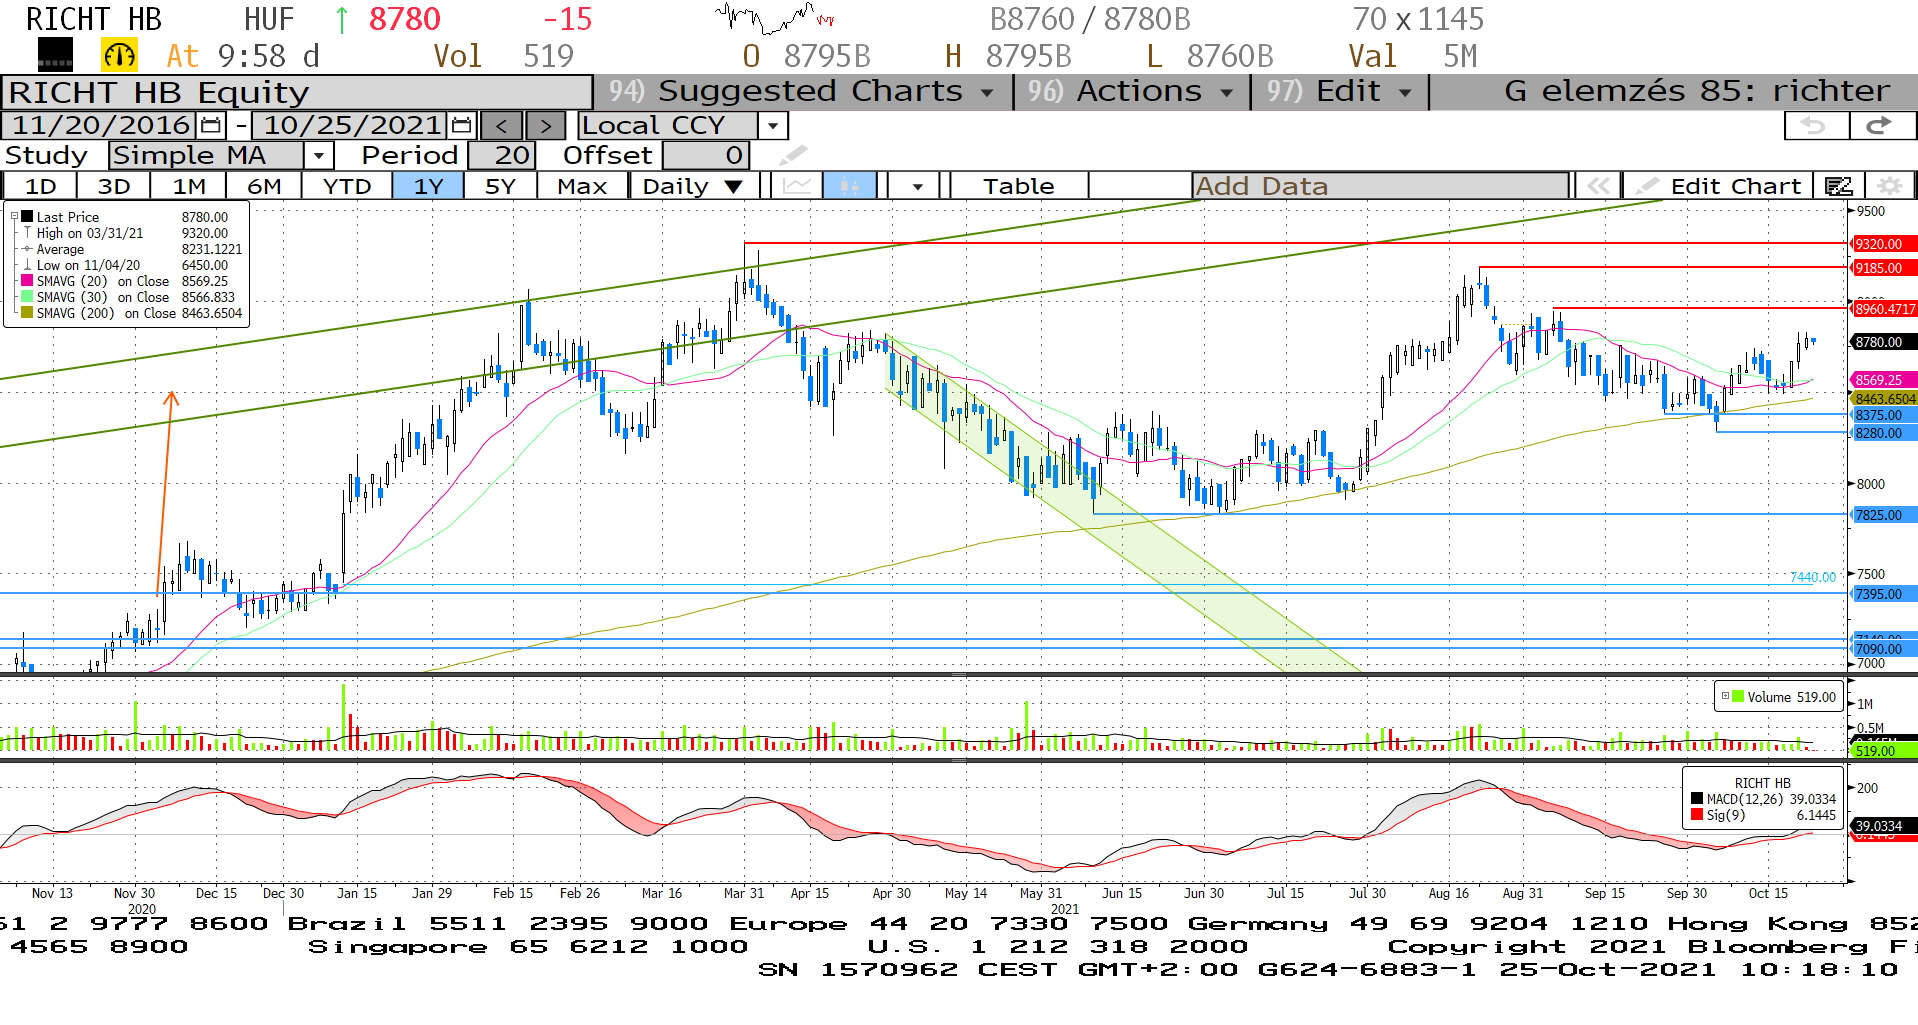Click the 8780.00 last price axis label
The image size is (1918, 1025).
[1884, 342]
